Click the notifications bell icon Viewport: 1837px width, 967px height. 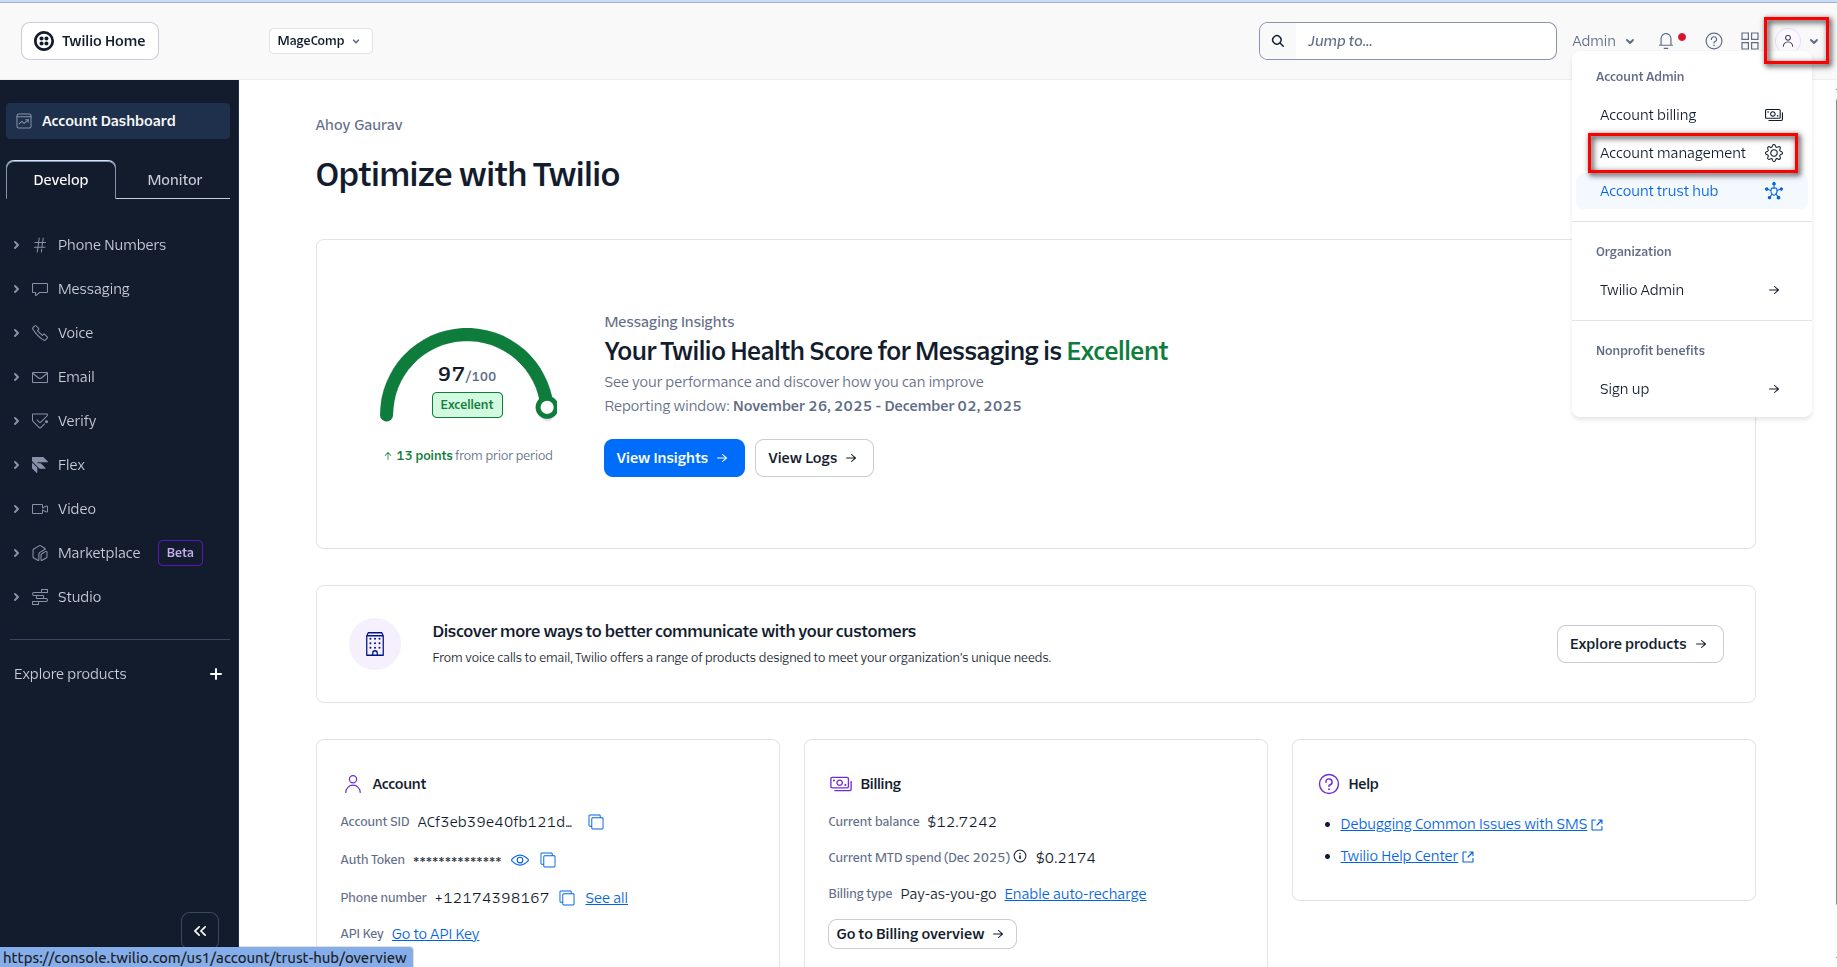tap(1666, 41)
